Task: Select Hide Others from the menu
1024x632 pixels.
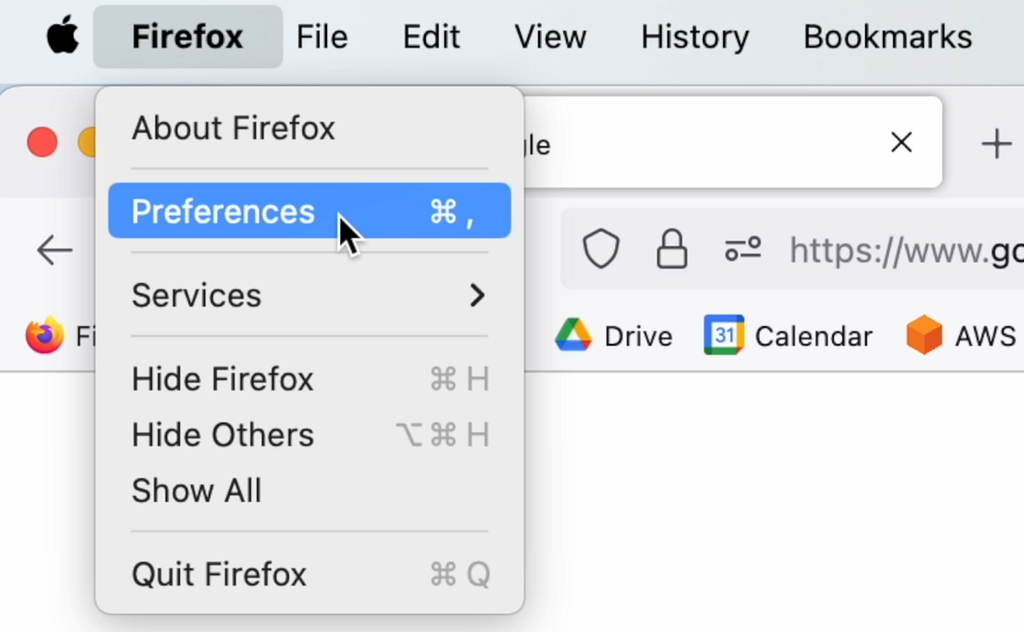Action: [222, 435]
